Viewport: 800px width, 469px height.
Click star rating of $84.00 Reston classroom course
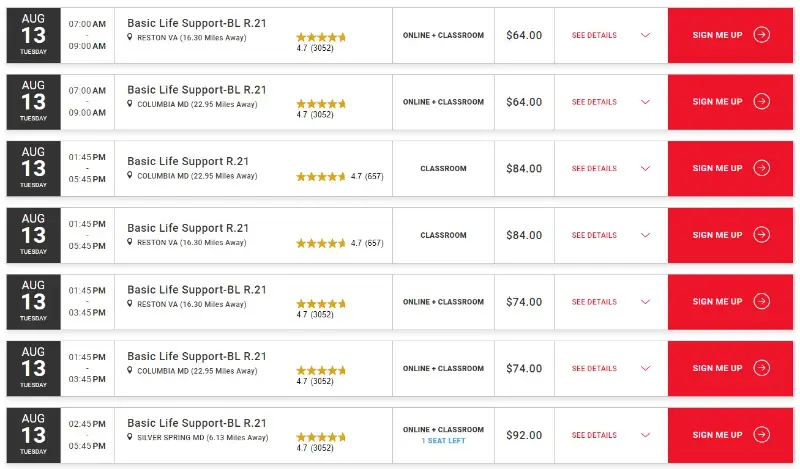[x=321, y=243]
